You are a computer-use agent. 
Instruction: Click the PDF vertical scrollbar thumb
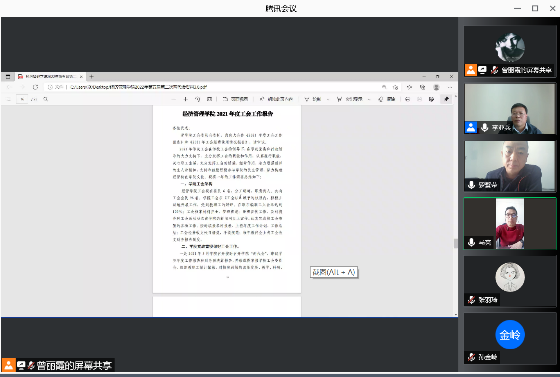(455, 243)
